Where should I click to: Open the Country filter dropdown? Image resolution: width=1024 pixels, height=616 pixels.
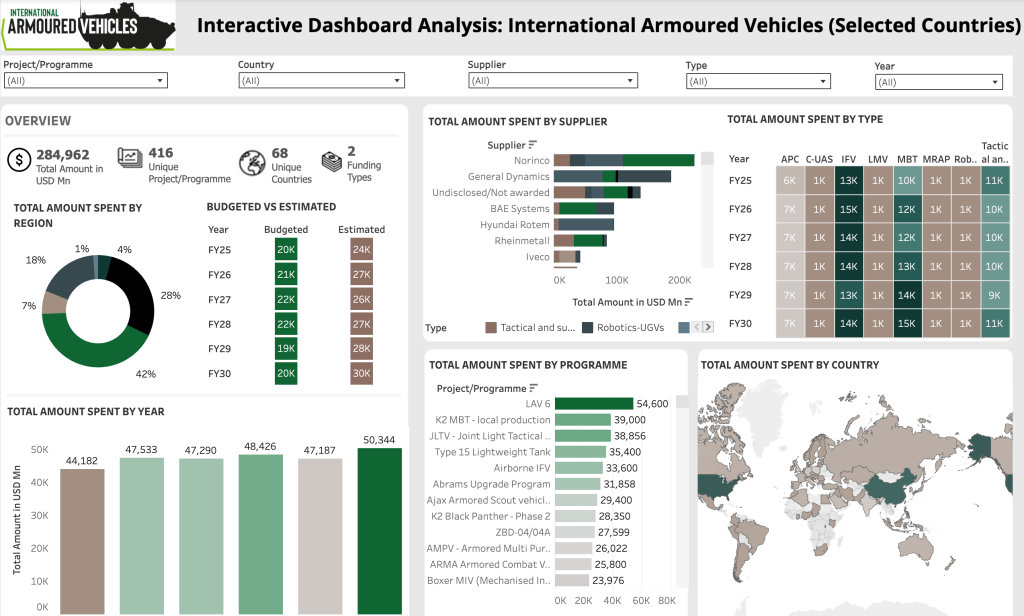[x=321, y=80]
